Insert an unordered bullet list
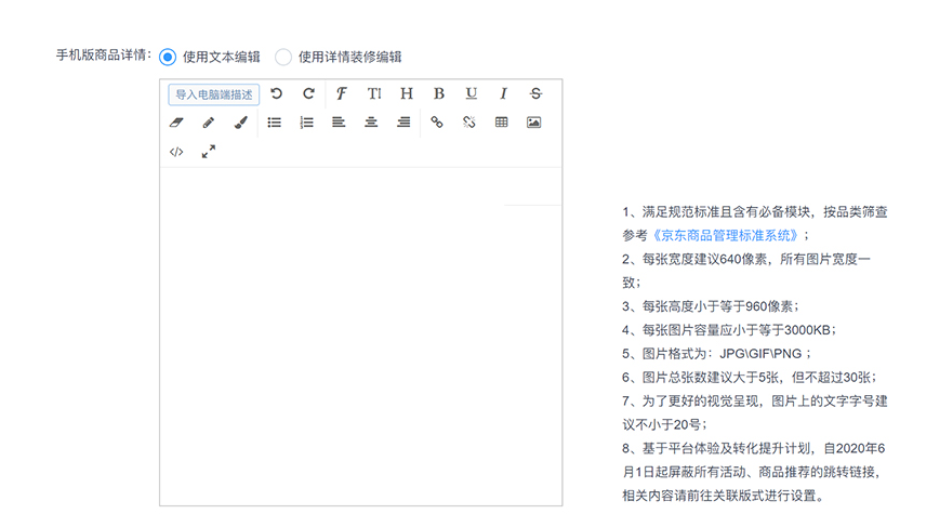Image resolution: width=942 pixels, height=521 pixels. point(274,123)
